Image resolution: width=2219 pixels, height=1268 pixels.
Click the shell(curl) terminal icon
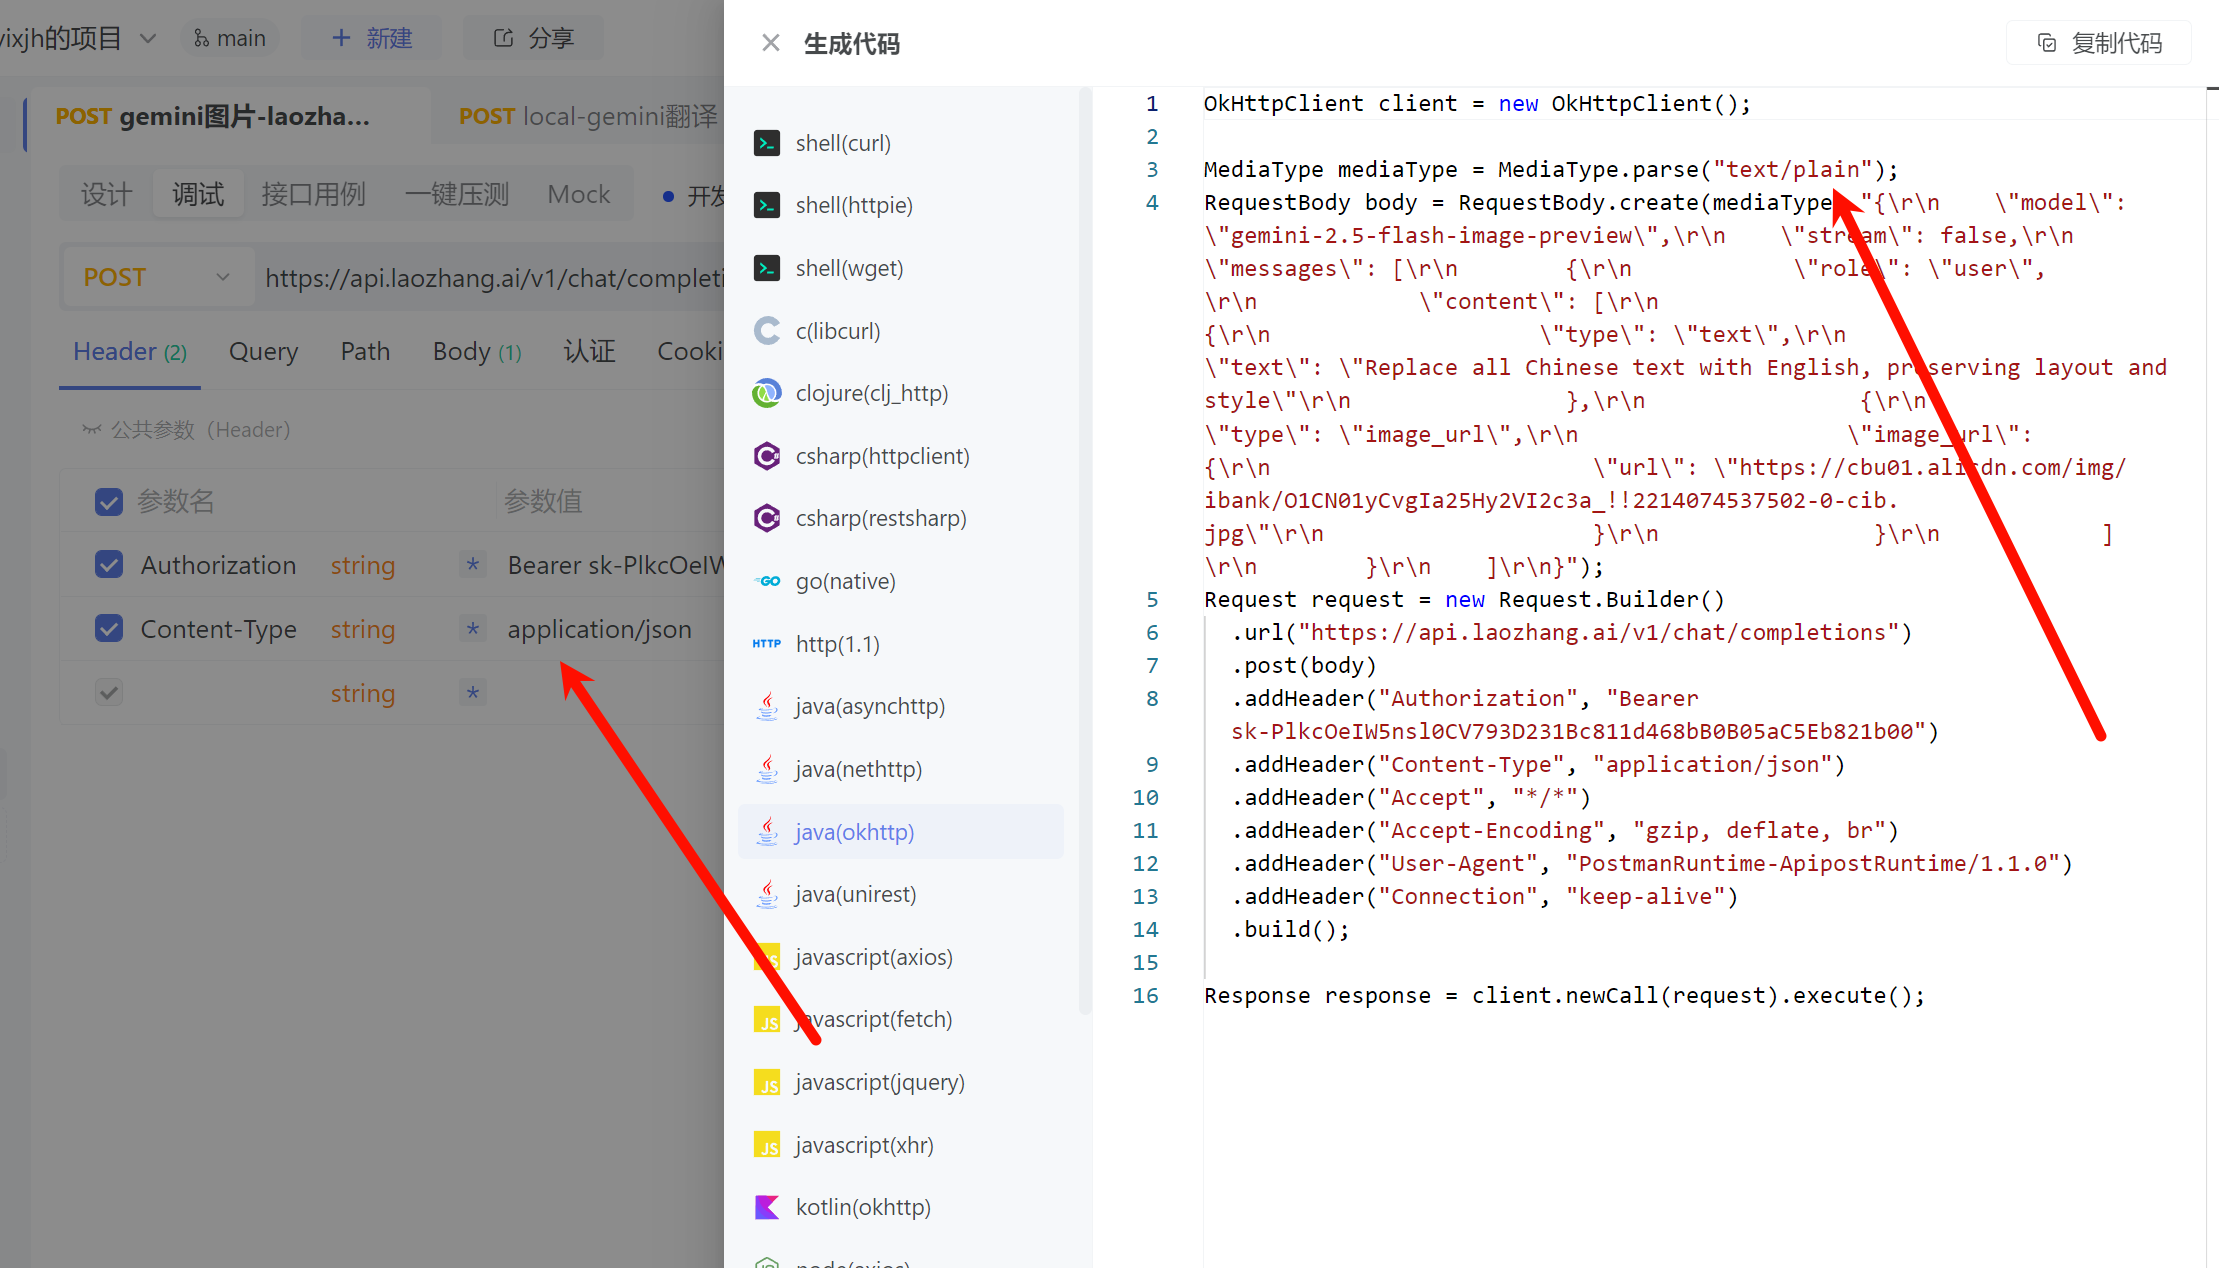[767, 143]
